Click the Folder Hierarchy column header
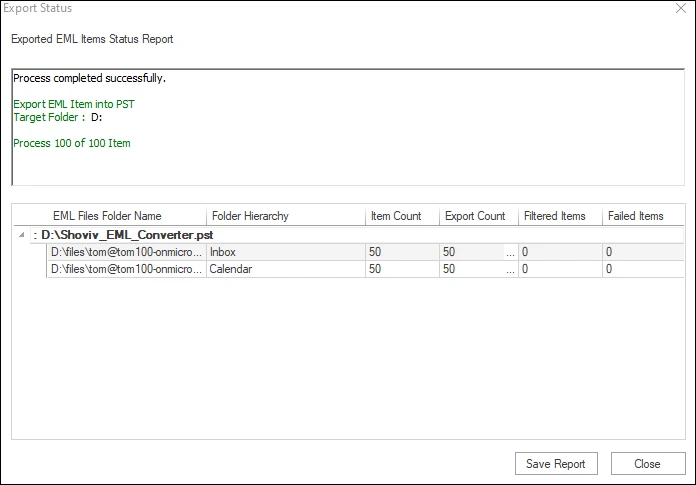 point(286,216)
